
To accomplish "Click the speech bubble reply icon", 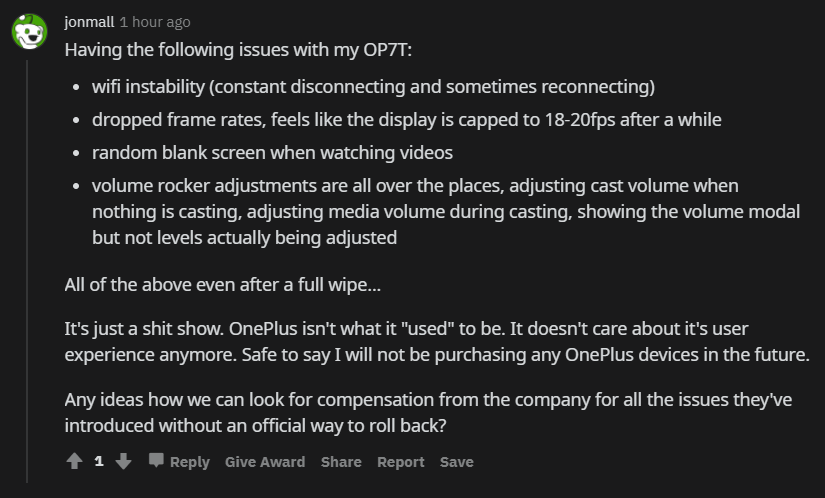I will pos(156,460).
